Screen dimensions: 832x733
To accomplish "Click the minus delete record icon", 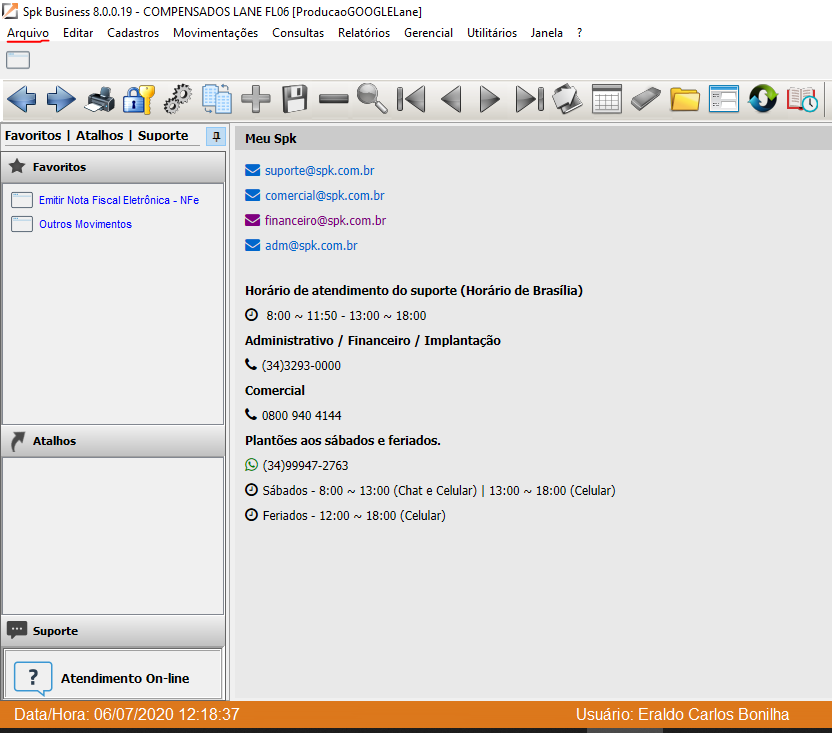I will (334, 99).
